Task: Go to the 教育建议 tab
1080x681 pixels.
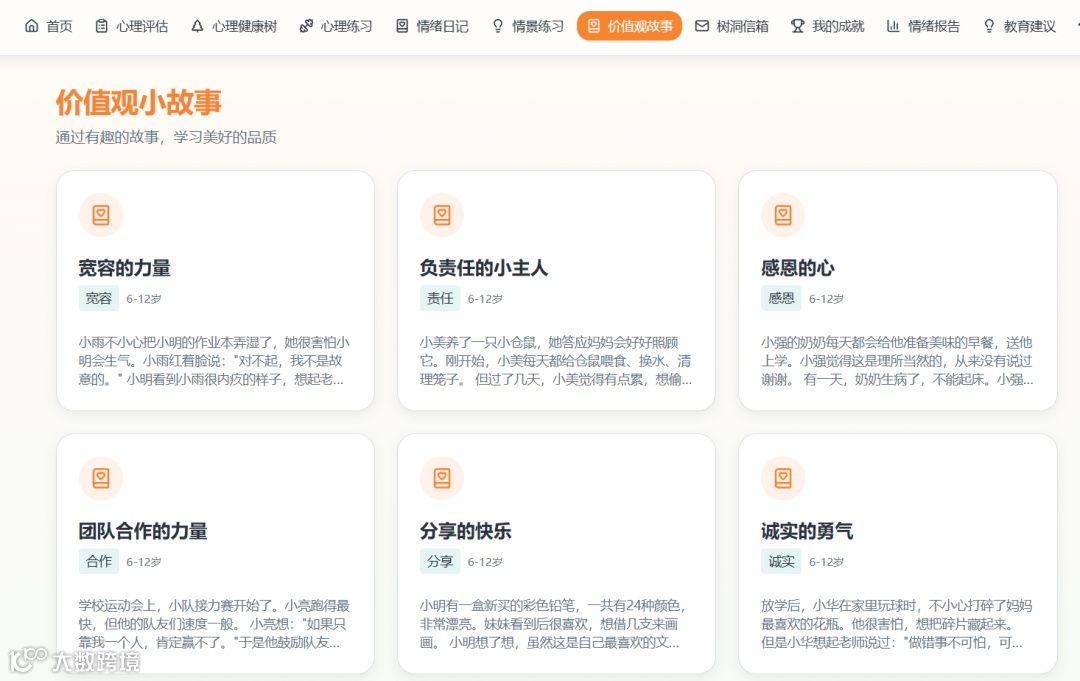Action: click(1019, 26)
